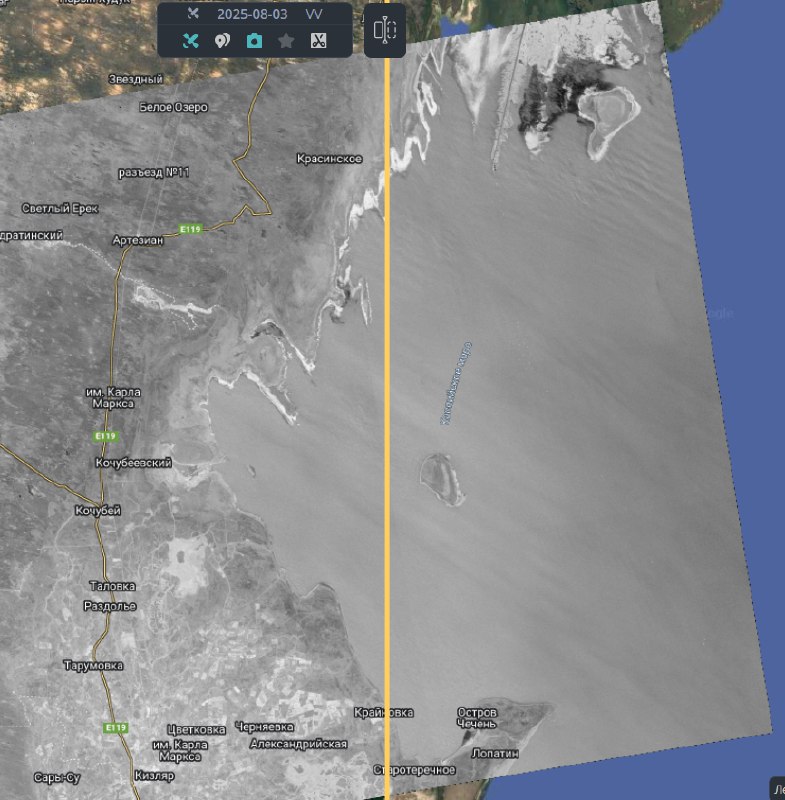Viewport: 785px width, 800px height.
Task: Click the Каспийское море sea label
Action: (x=455, y=384)
